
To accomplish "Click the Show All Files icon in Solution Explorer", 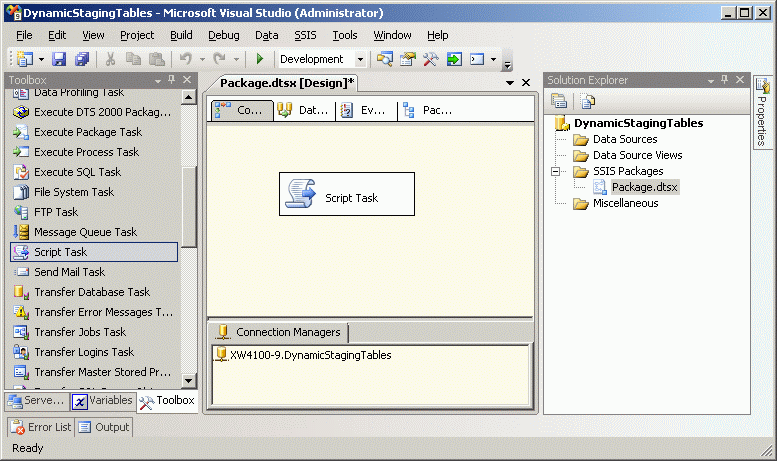I will 588,101.
